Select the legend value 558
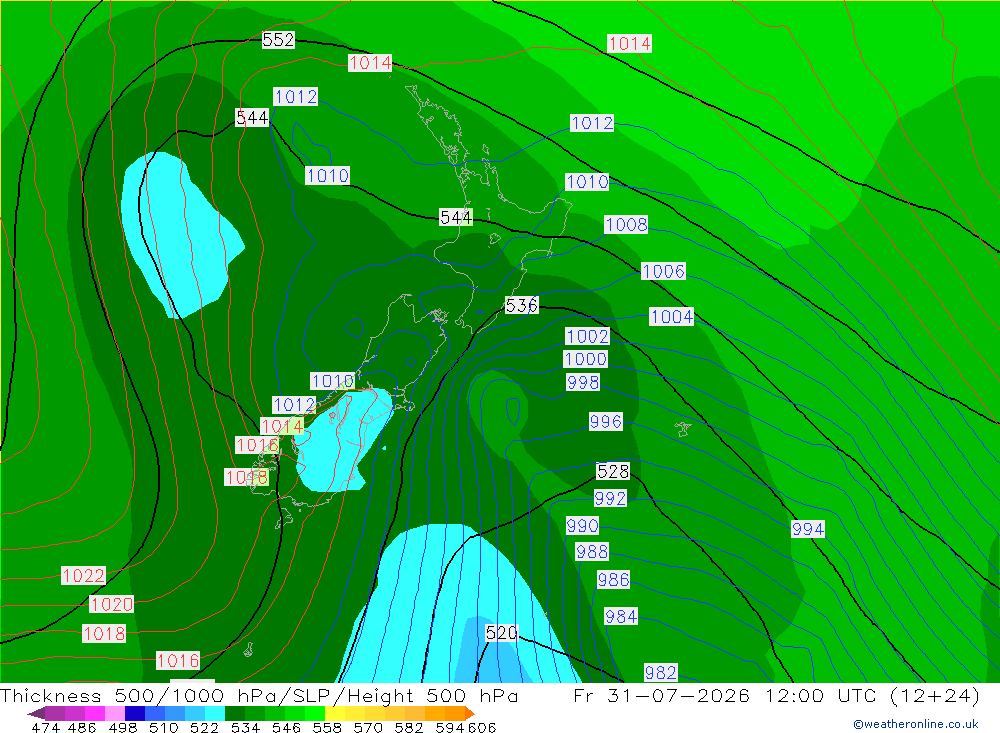The width and height of the screenshot is (1000, 733). tap(327, 727)
